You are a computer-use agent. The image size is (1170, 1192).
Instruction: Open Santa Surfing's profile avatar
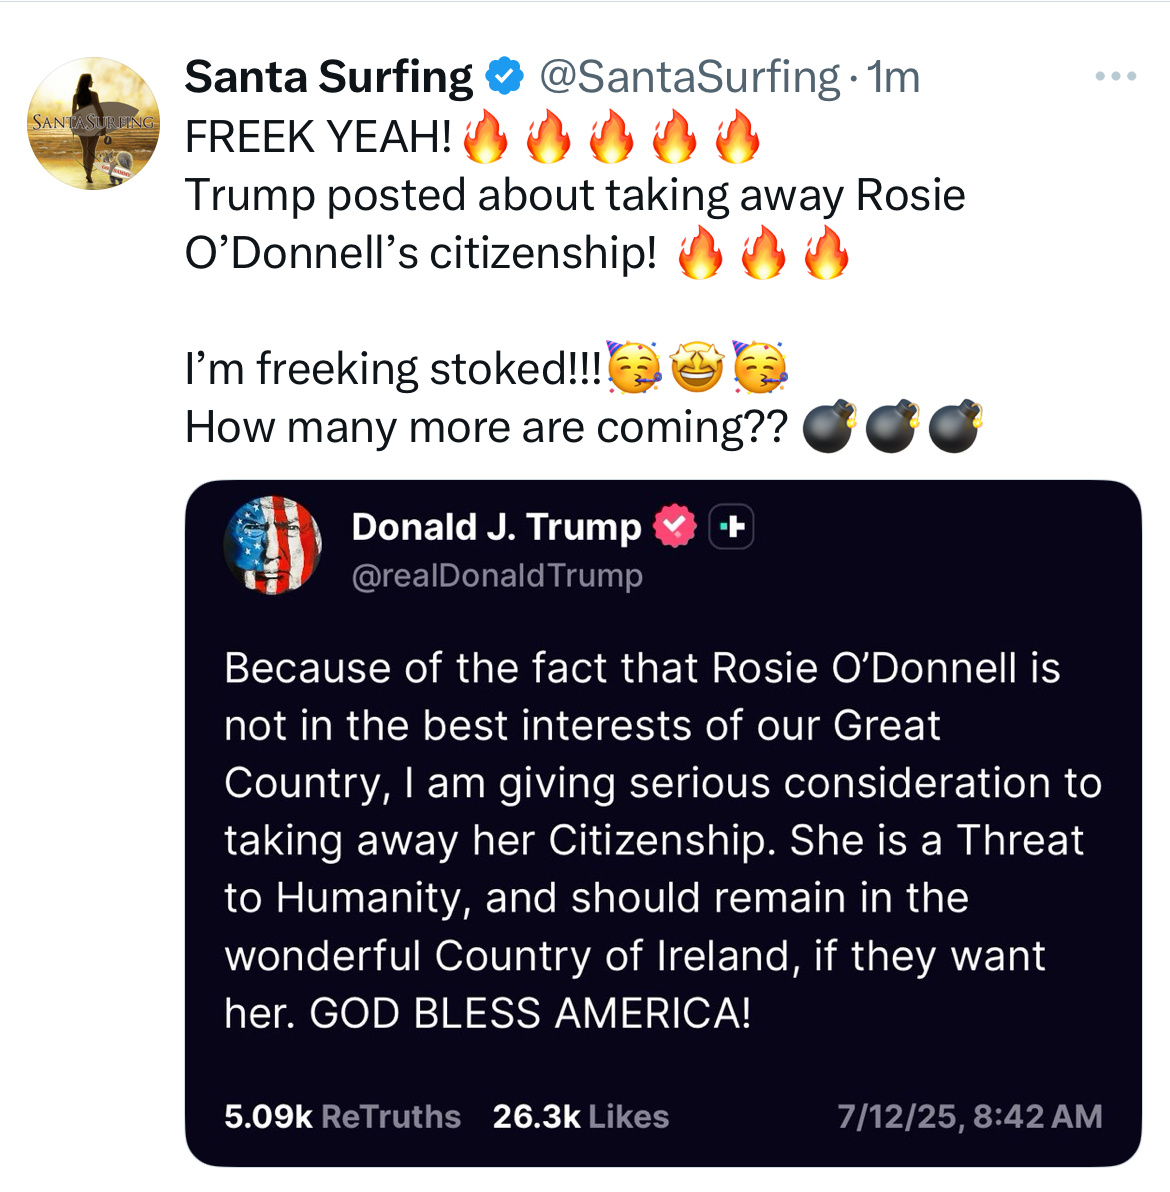(x=94, y=123)
